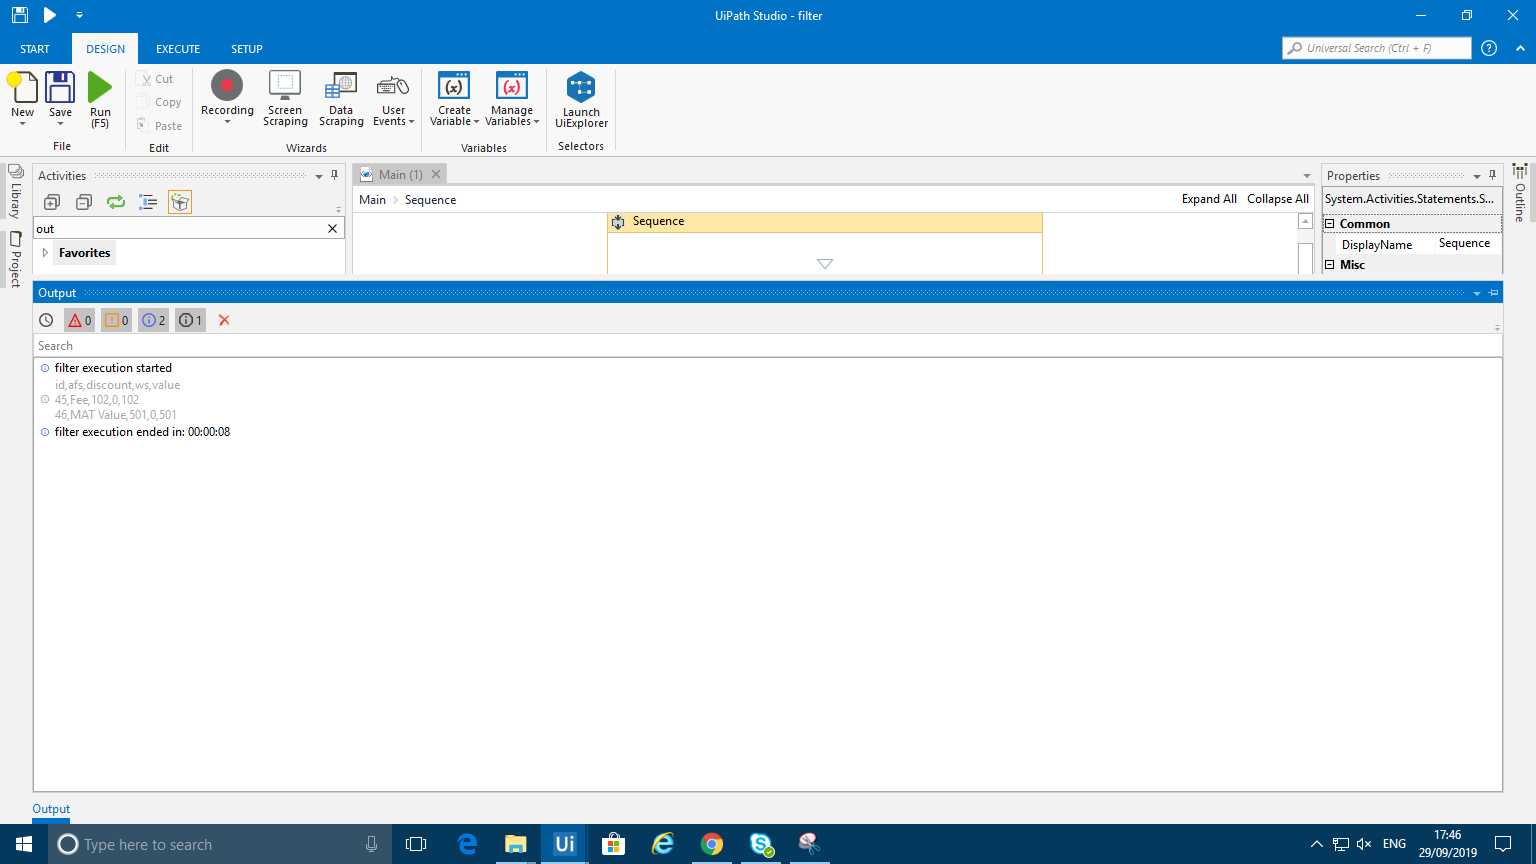The height and width of the screenshot is (864, 1536).
Task: Click the Cut command
Action: pos(156,79)
